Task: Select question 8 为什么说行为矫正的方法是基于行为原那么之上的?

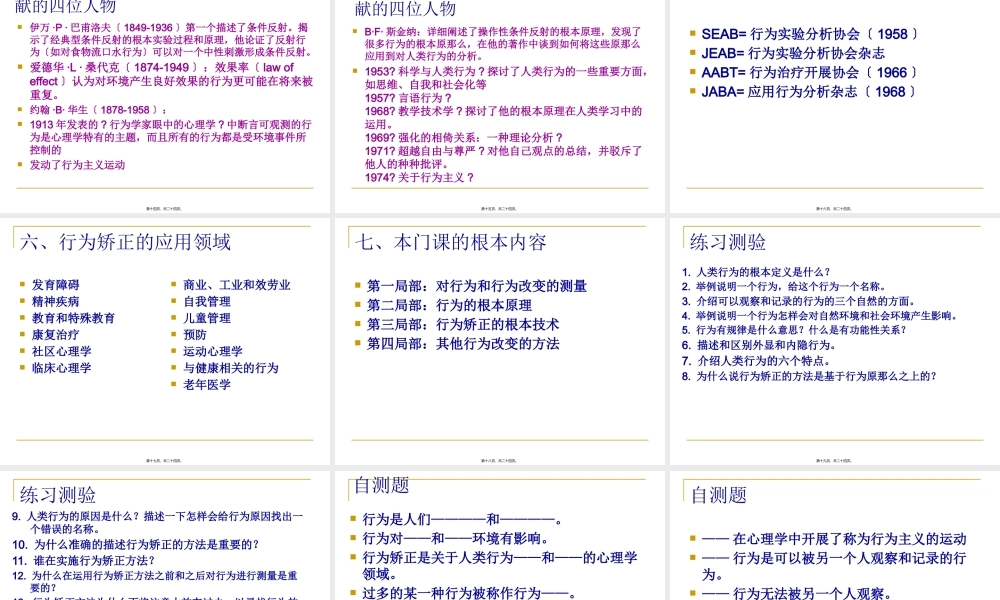Action: tap(815, 377)
